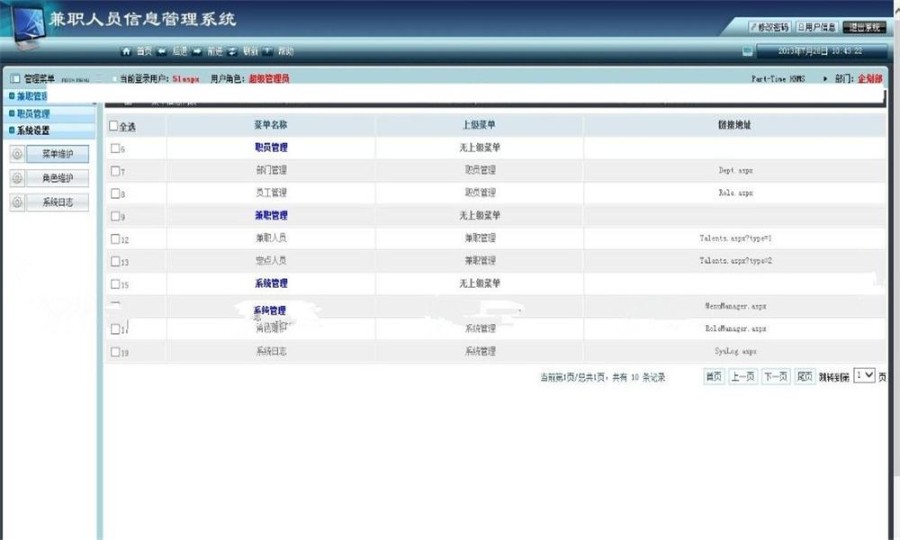Image resolution: width=900 pixels, height=540 pixels.
Task: Open the 用户信息 user info tab
Action: [x=817, y=27]
